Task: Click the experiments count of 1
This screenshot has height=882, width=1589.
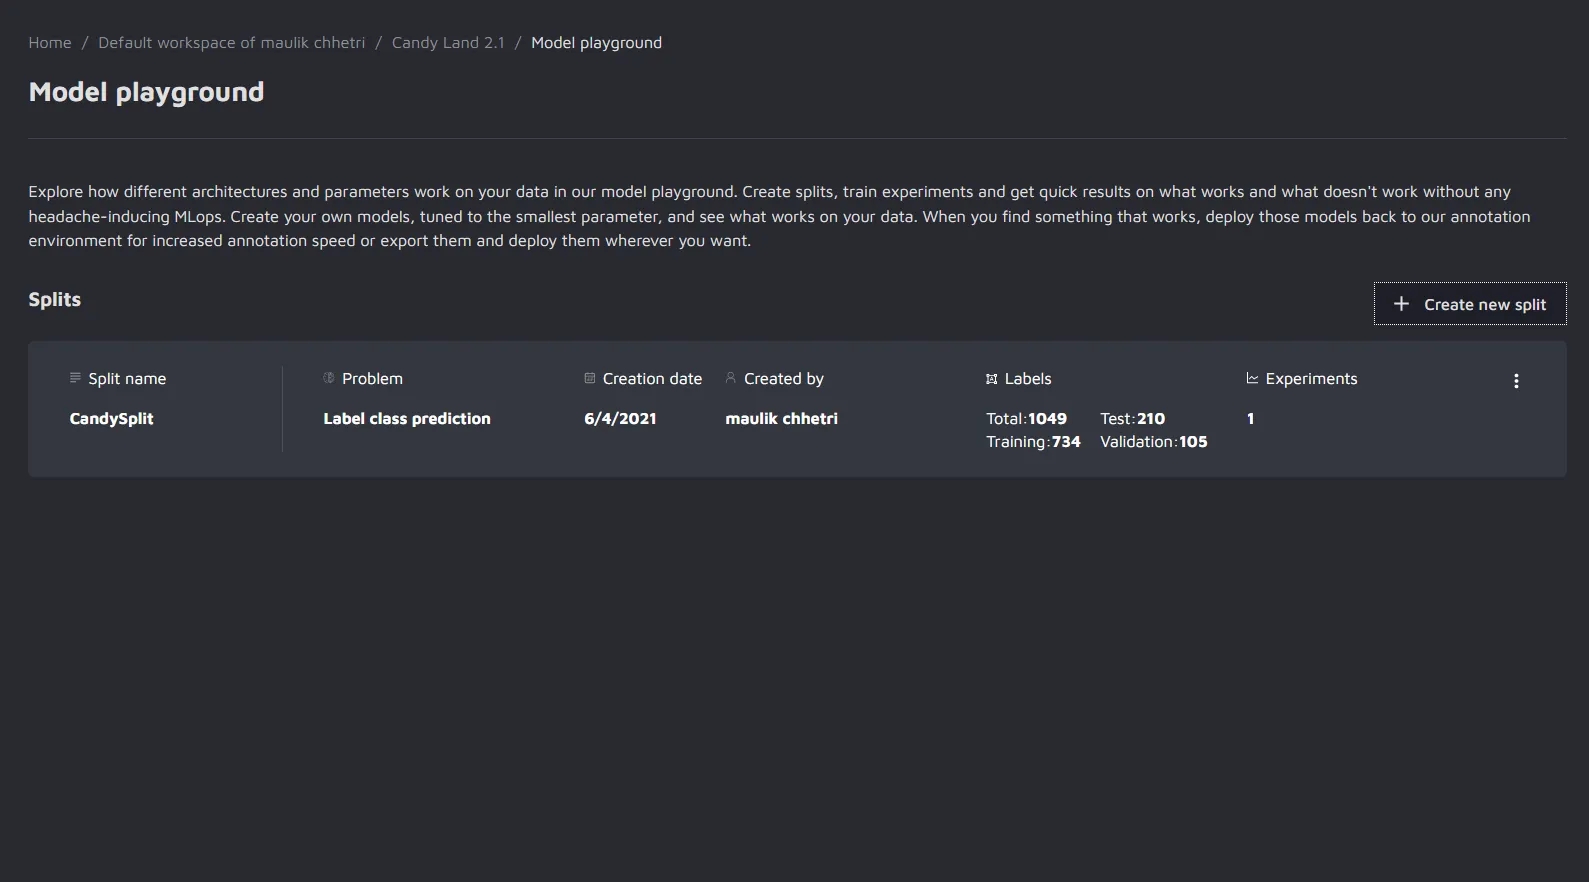Action: pos(1250,419)
